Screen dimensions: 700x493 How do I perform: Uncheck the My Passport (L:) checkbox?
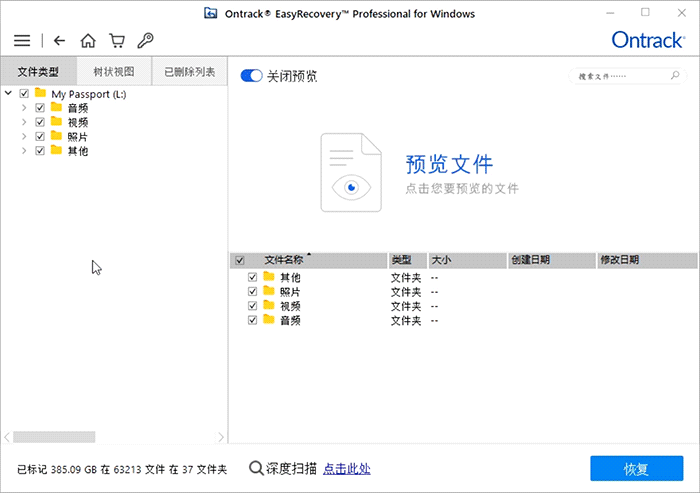(25, 94)
